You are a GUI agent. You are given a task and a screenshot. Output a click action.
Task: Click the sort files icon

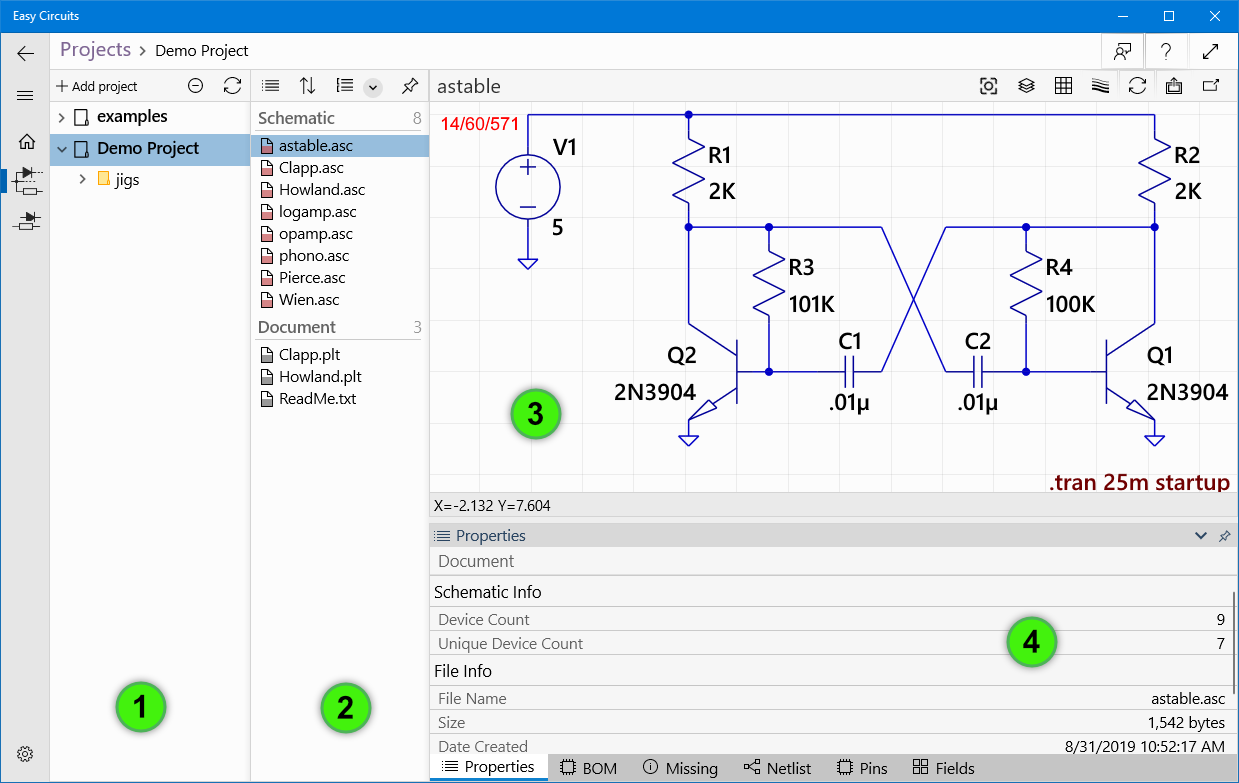click(x=307, y=86)
